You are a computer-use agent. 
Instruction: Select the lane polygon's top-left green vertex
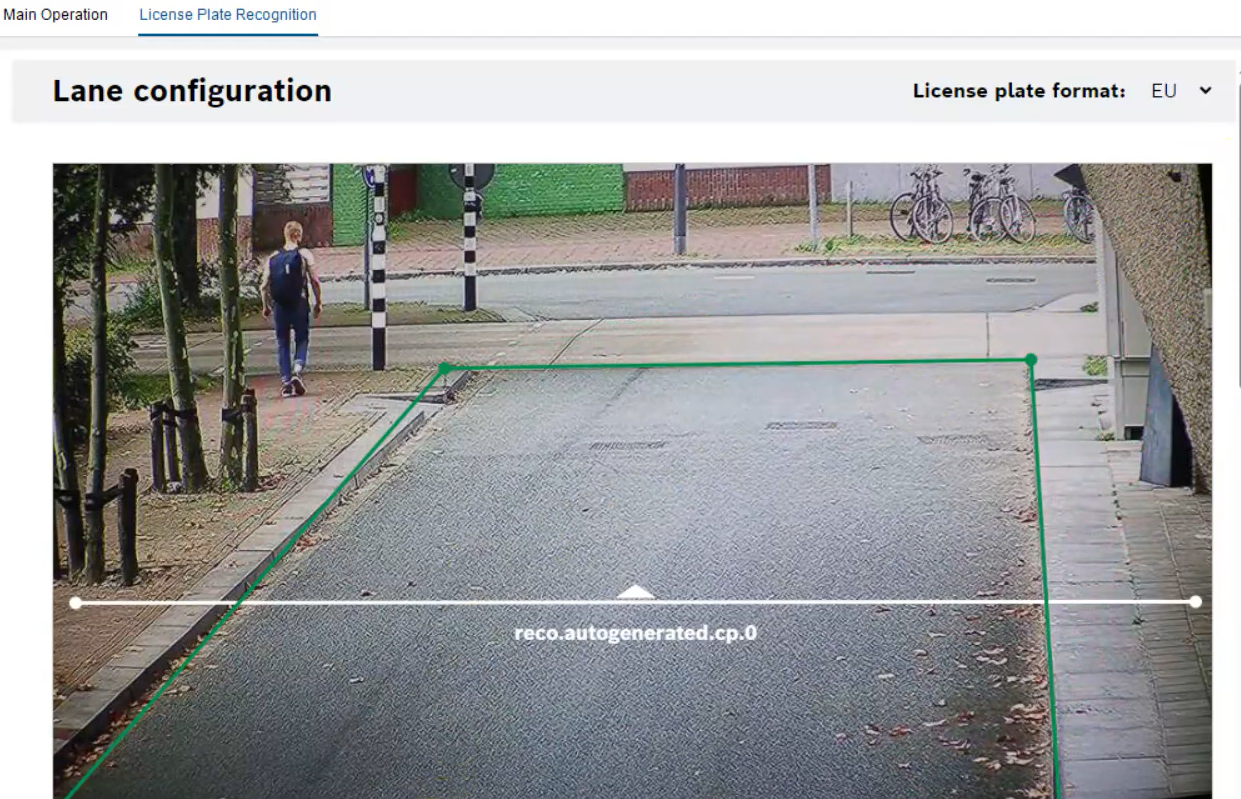[445, 368]
